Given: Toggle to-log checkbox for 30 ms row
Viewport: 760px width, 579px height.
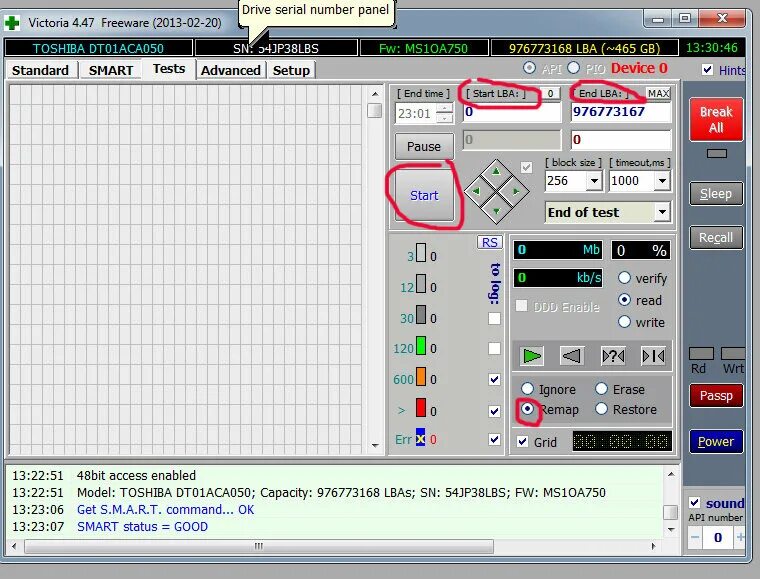Looking at the screenshot, I should click(494, 318).
